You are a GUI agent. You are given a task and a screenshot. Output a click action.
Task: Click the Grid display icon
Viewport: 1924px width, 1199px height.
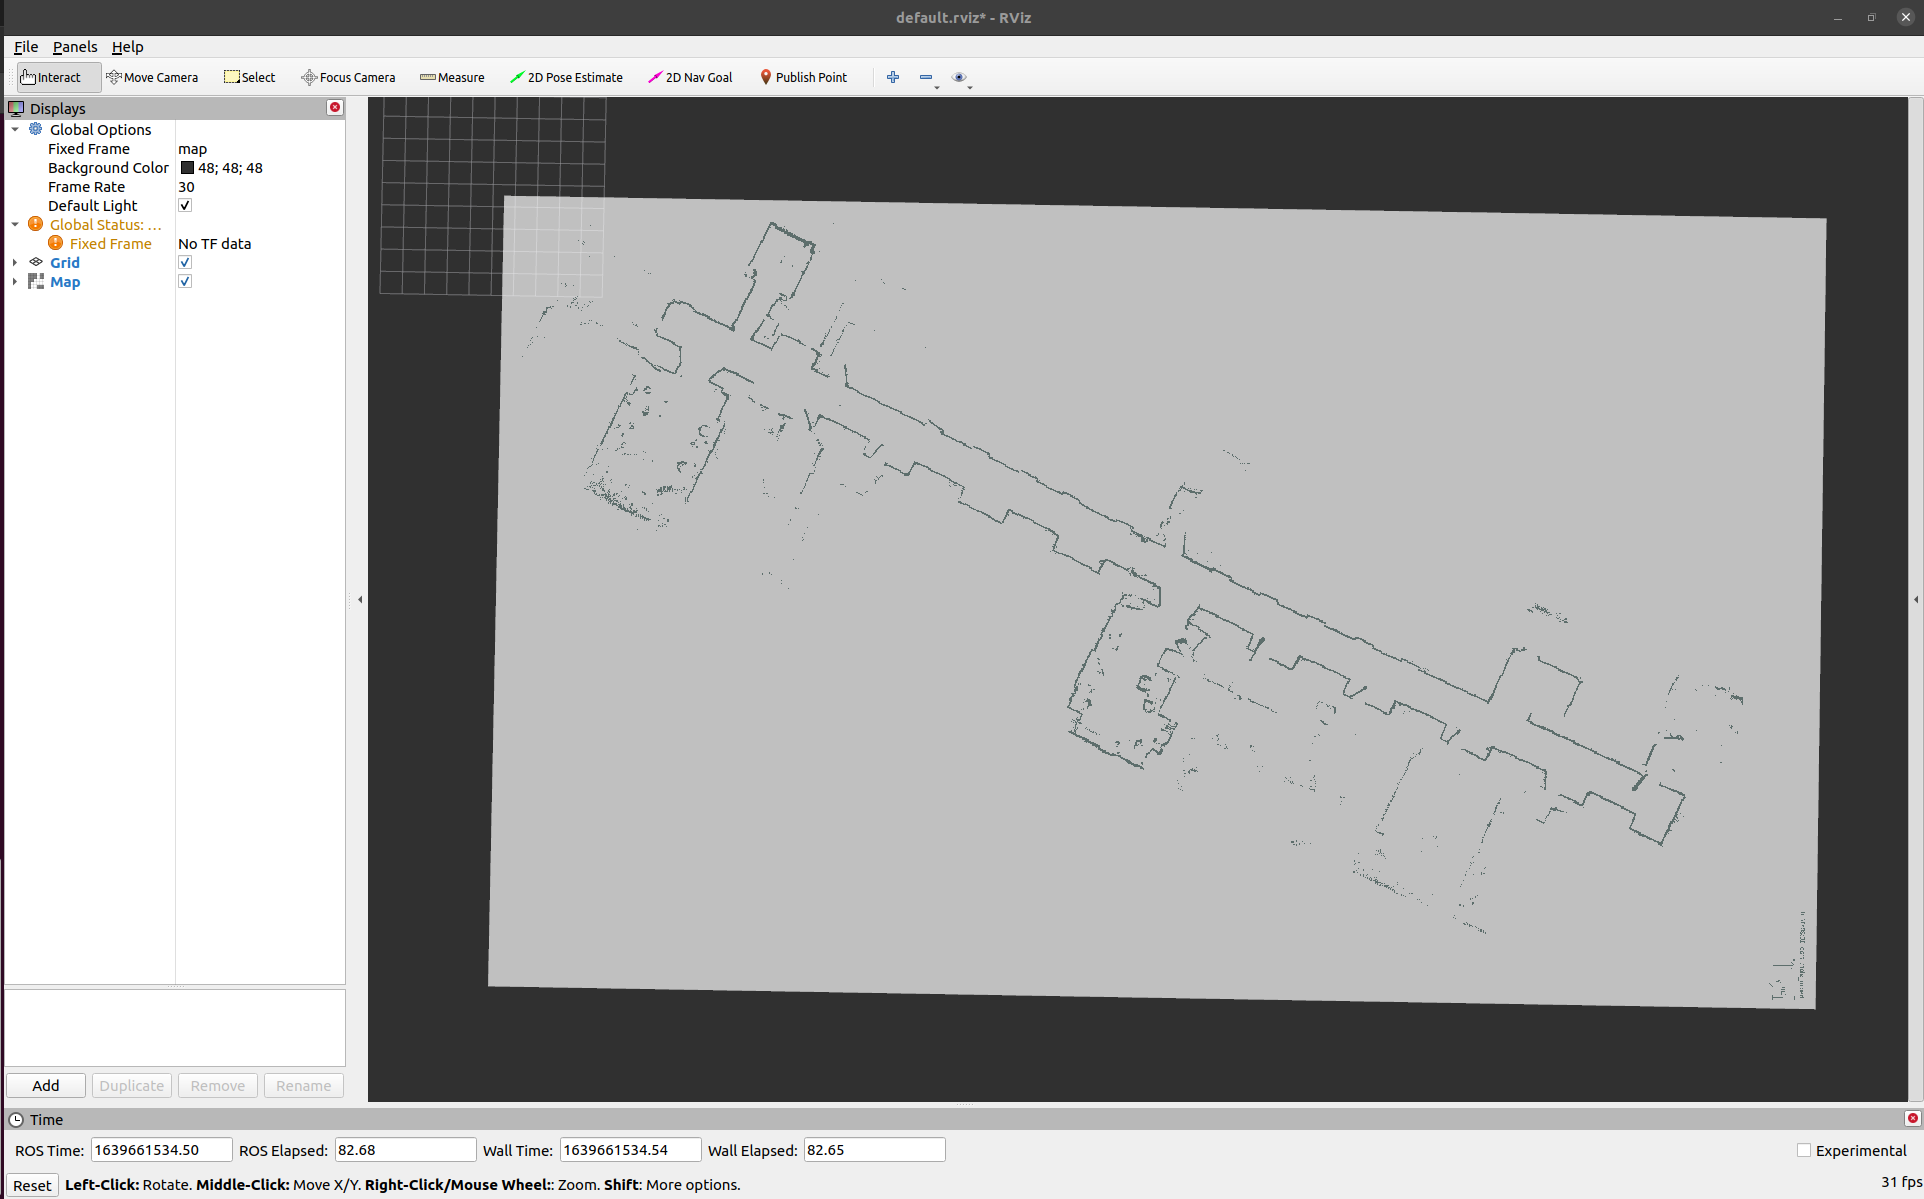[36, 262]
